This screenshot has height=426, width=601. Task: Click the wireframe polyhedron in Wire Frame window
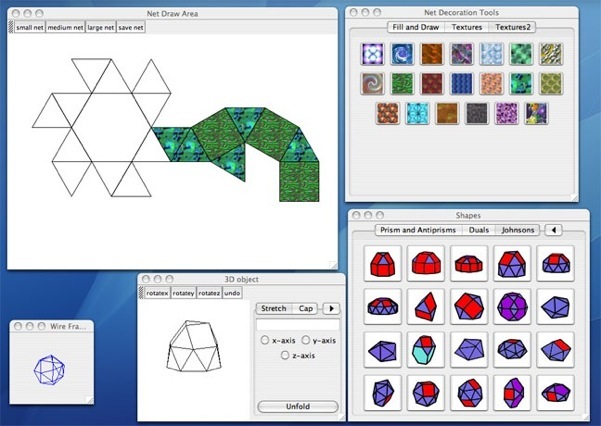49,370
